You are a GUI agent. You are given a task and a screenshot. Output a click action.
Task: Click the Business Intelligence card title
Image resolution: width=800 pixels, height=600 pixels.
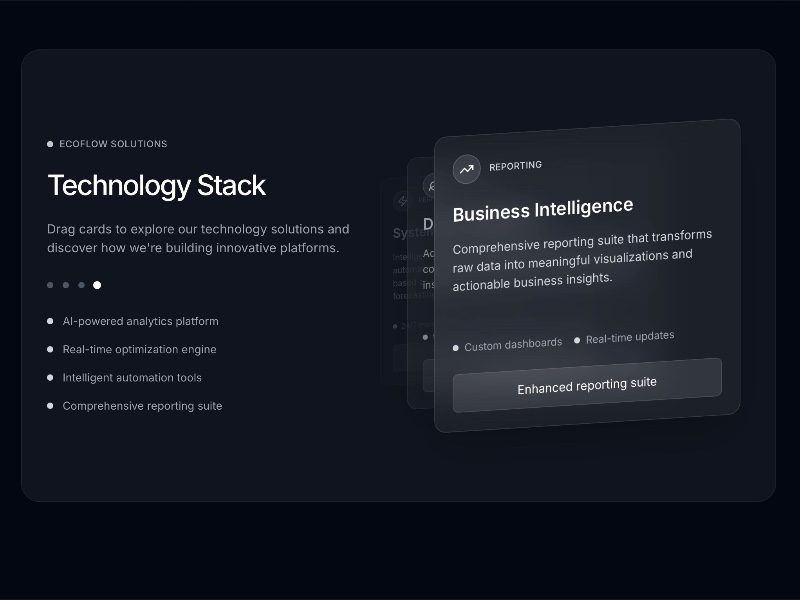coord(543,210)
